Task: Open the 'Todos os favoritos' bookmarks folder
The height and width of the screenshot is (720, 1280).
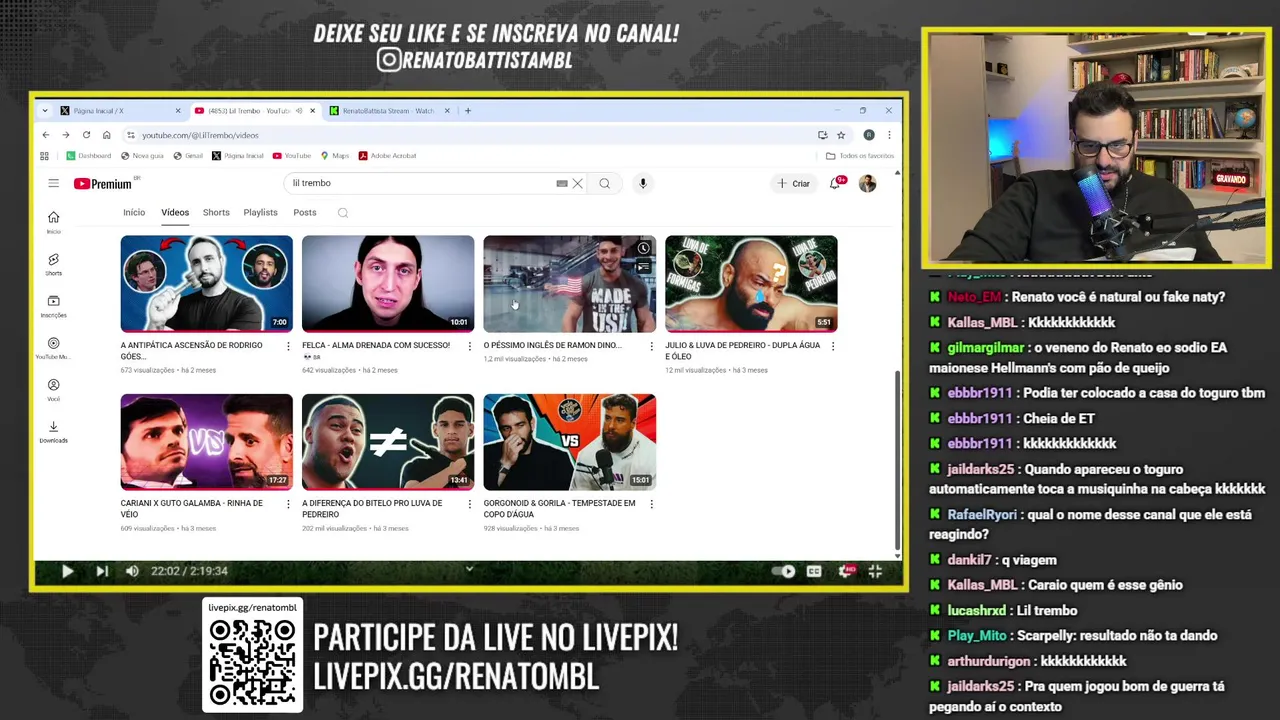Action: pyautogui.click(x=860, y=156)
